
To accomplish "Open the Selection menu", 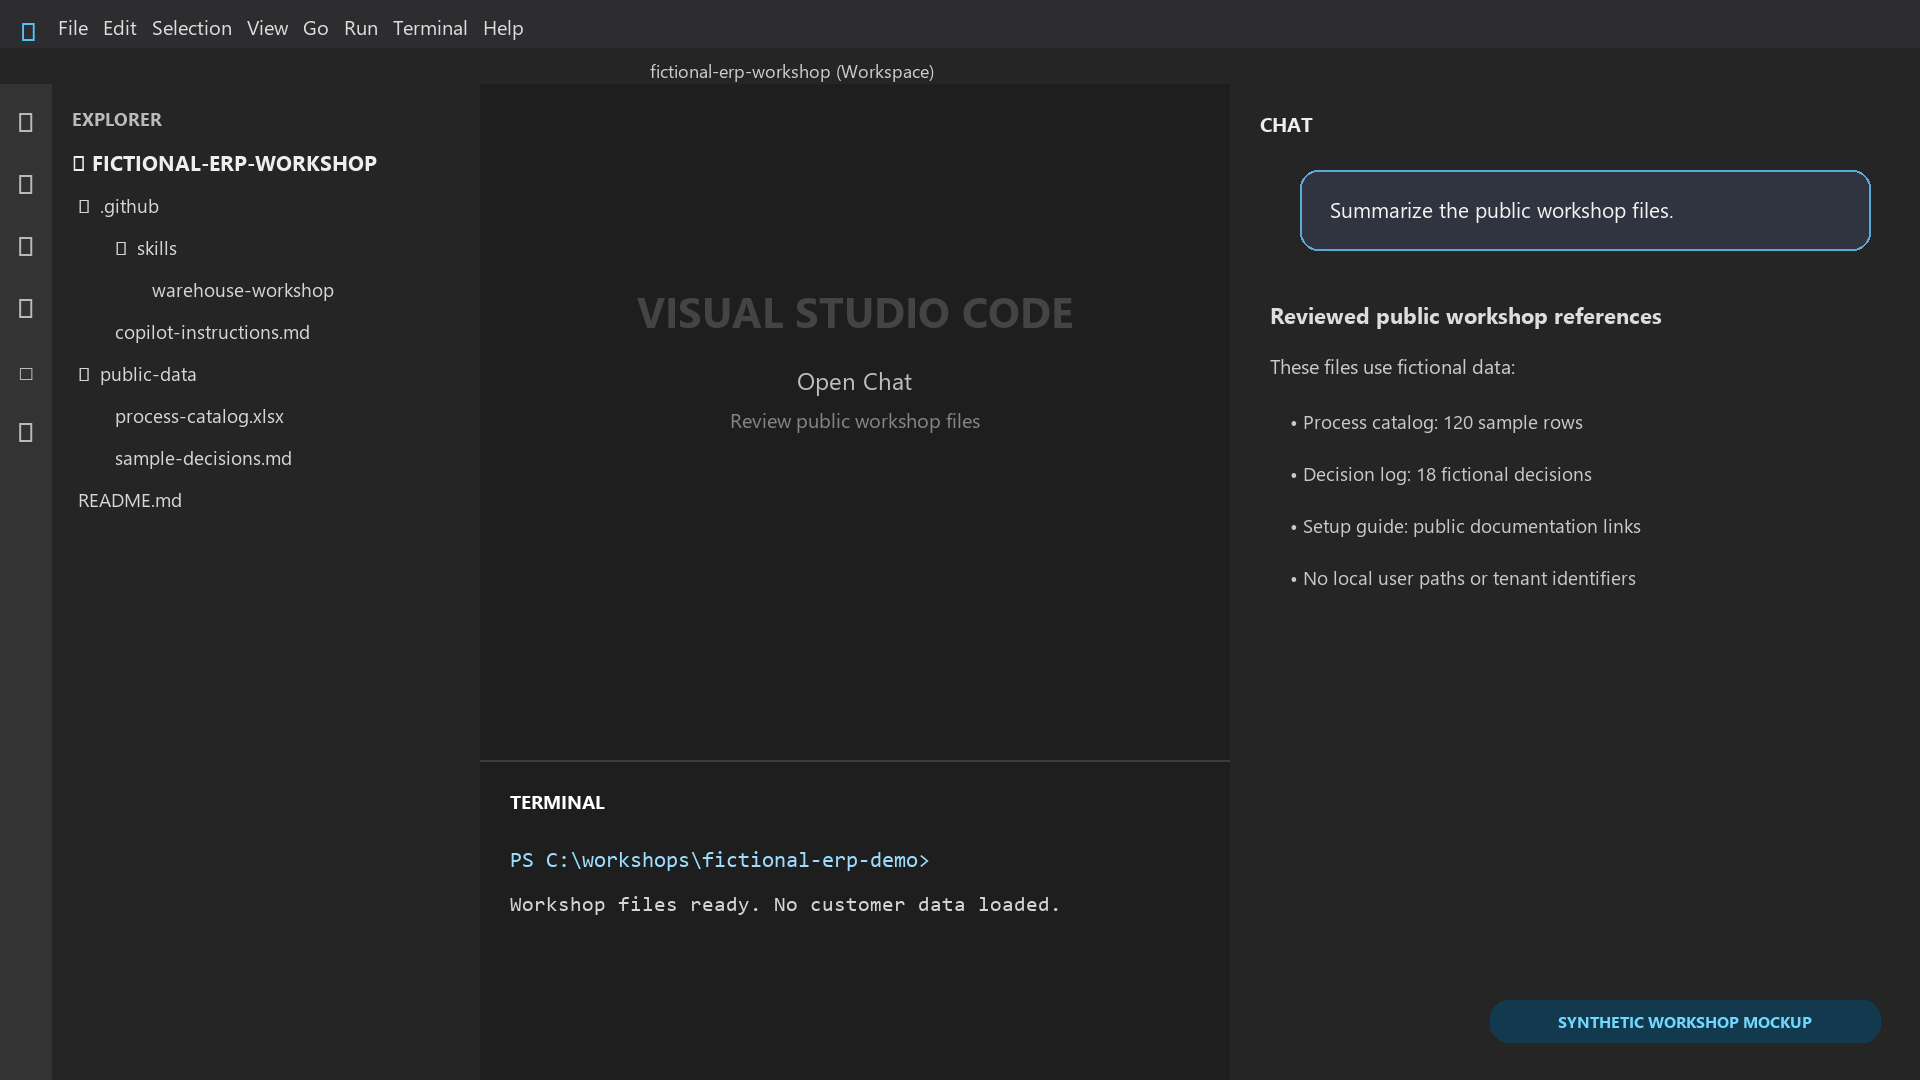I will click(192, 28).
